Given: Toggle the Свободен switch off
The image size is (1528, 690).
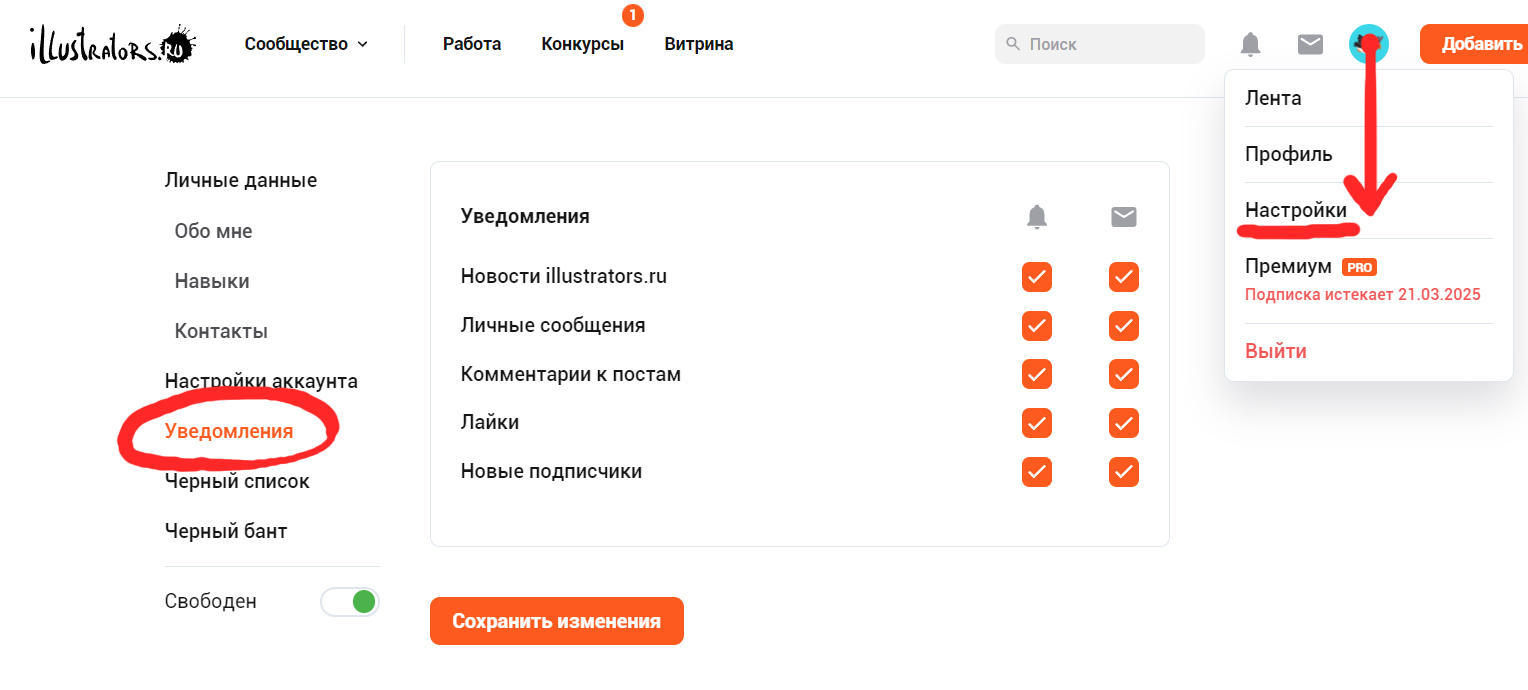Looking at the screenshot, I should [x=350, y=602].
